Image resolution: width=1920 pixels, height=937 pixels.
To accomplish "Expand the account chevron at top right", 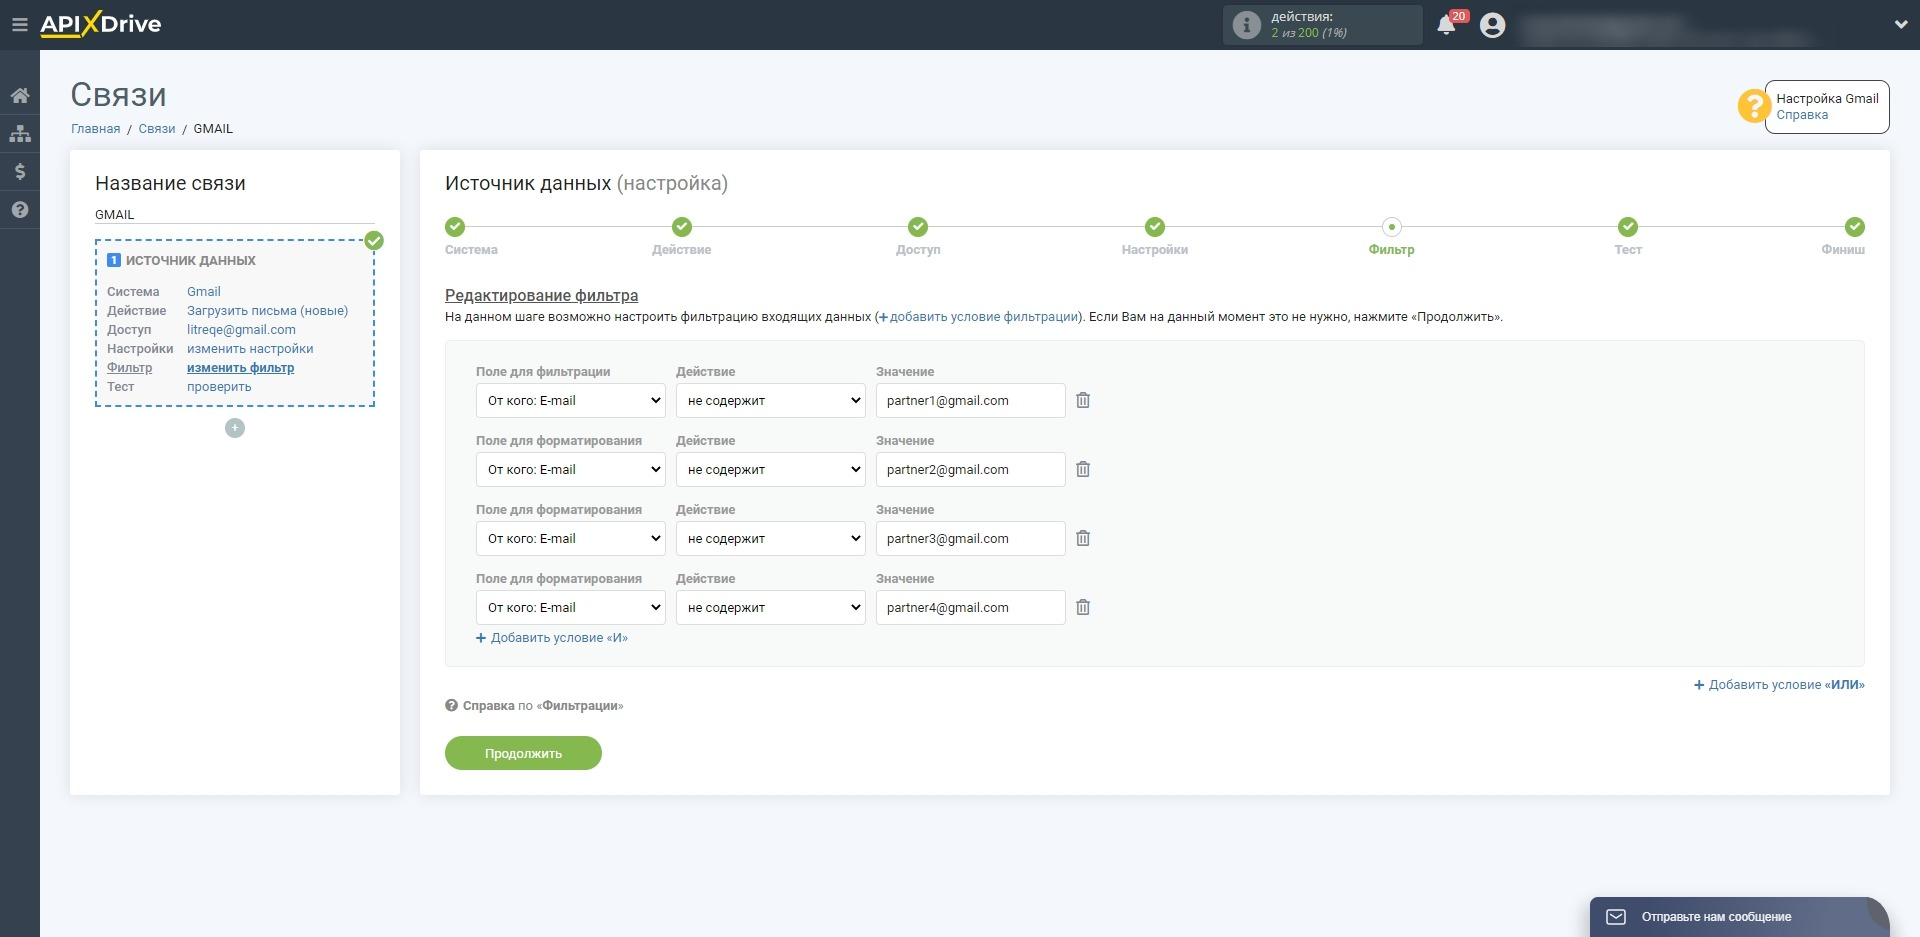I will point(1901,25).
